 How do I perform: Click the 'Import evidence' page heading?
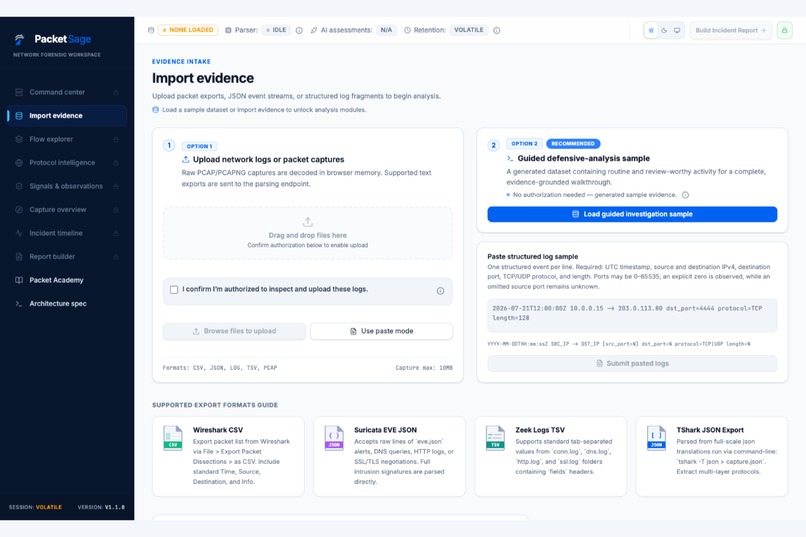point(203,78)
